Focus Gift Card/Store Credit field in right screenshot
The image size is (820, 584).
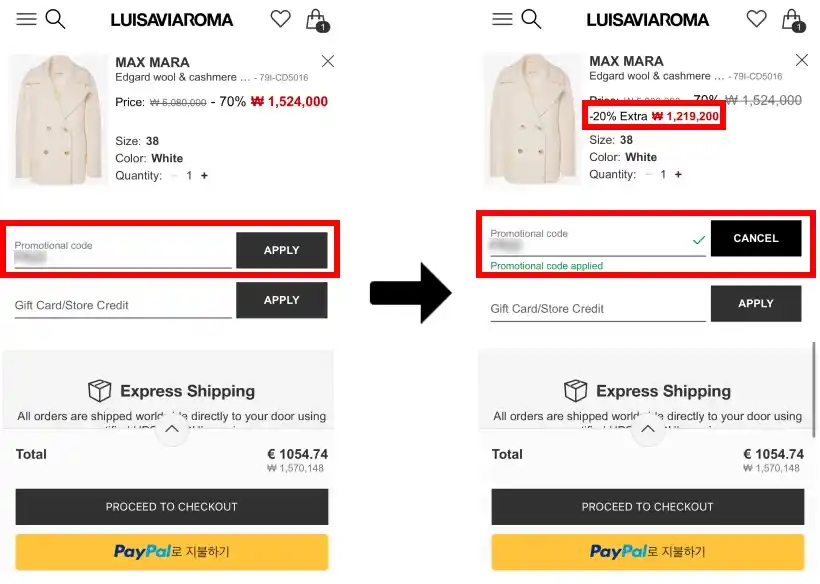pyautogui.click(x=597, y=309)
